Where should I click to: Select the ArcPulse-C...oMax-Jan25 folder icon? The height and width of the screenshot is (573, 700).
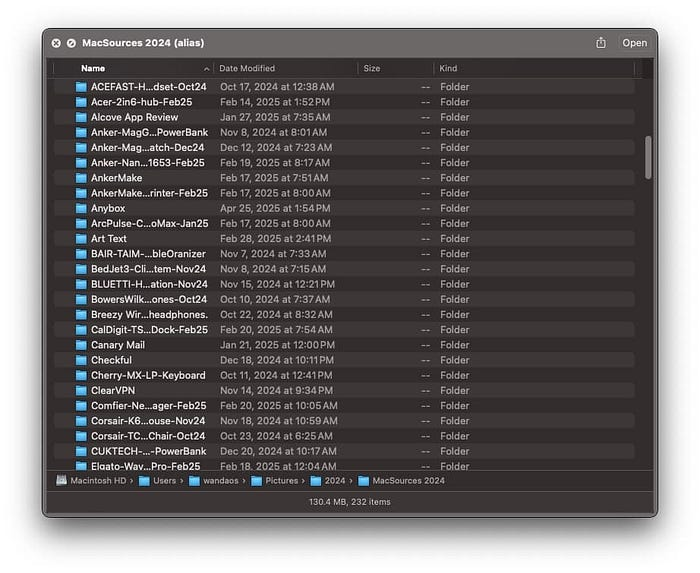(81, 223)
